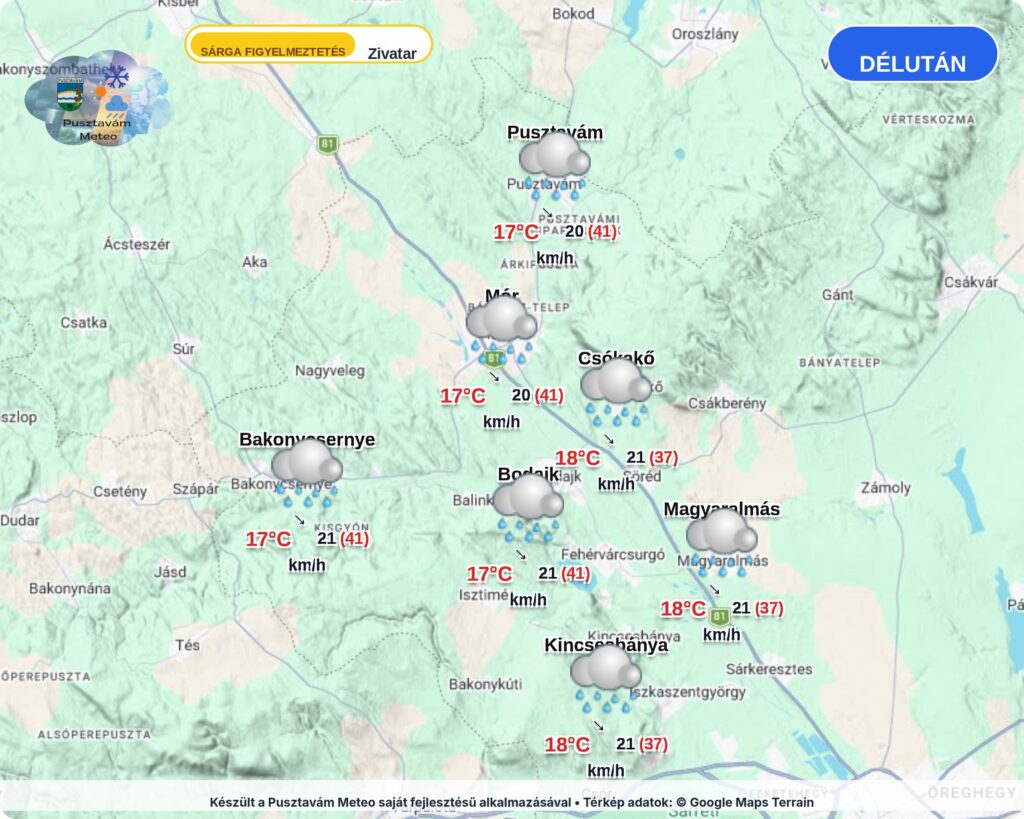Click the 18°C temperature at Csókakő
The image size is (1024, 819).
(x=577, y=458)
